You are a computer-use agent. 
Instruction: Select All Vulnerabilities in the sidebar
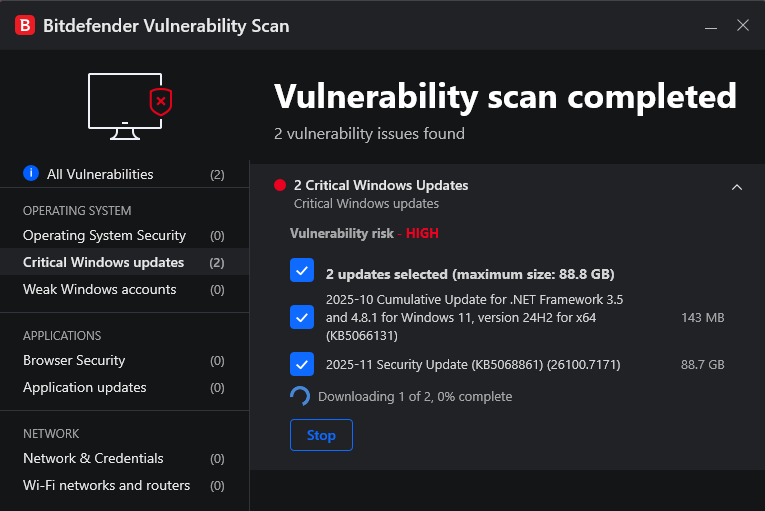[x=124, y=174]
